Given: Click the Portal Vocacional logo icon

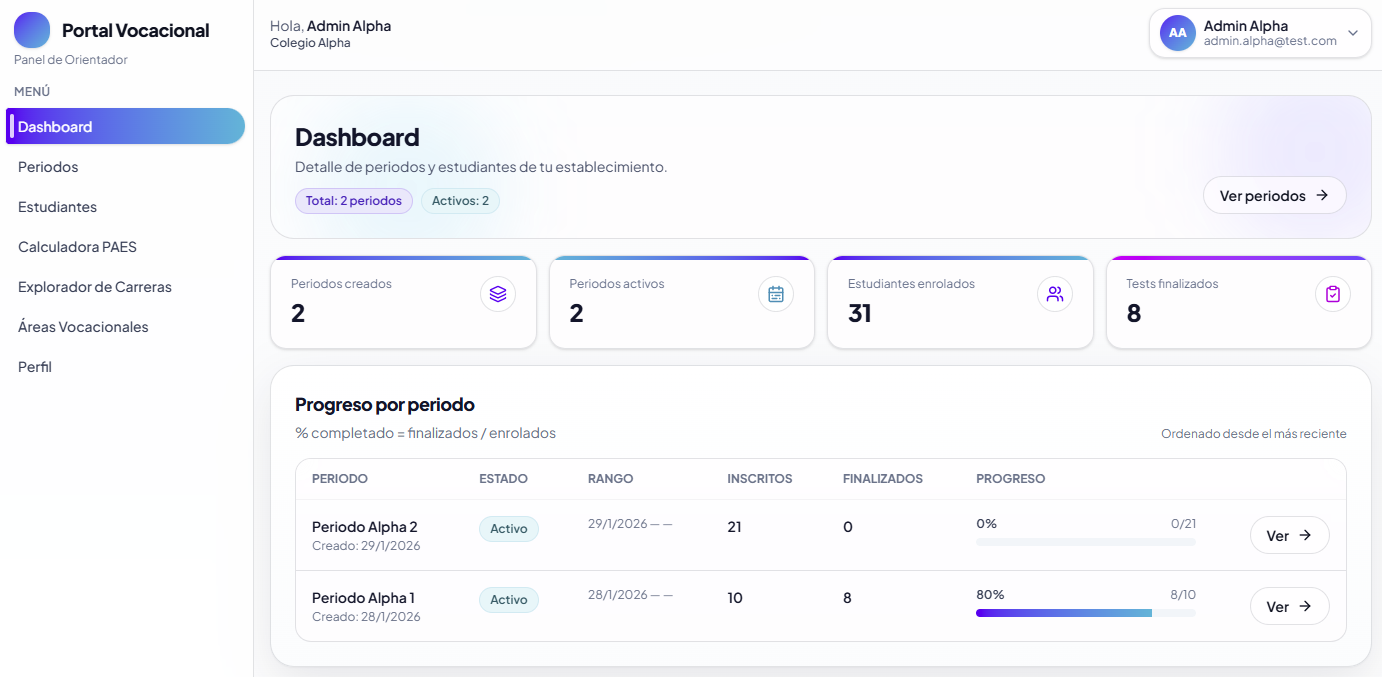Looking at the screenshot, I should tap(32, 30).
